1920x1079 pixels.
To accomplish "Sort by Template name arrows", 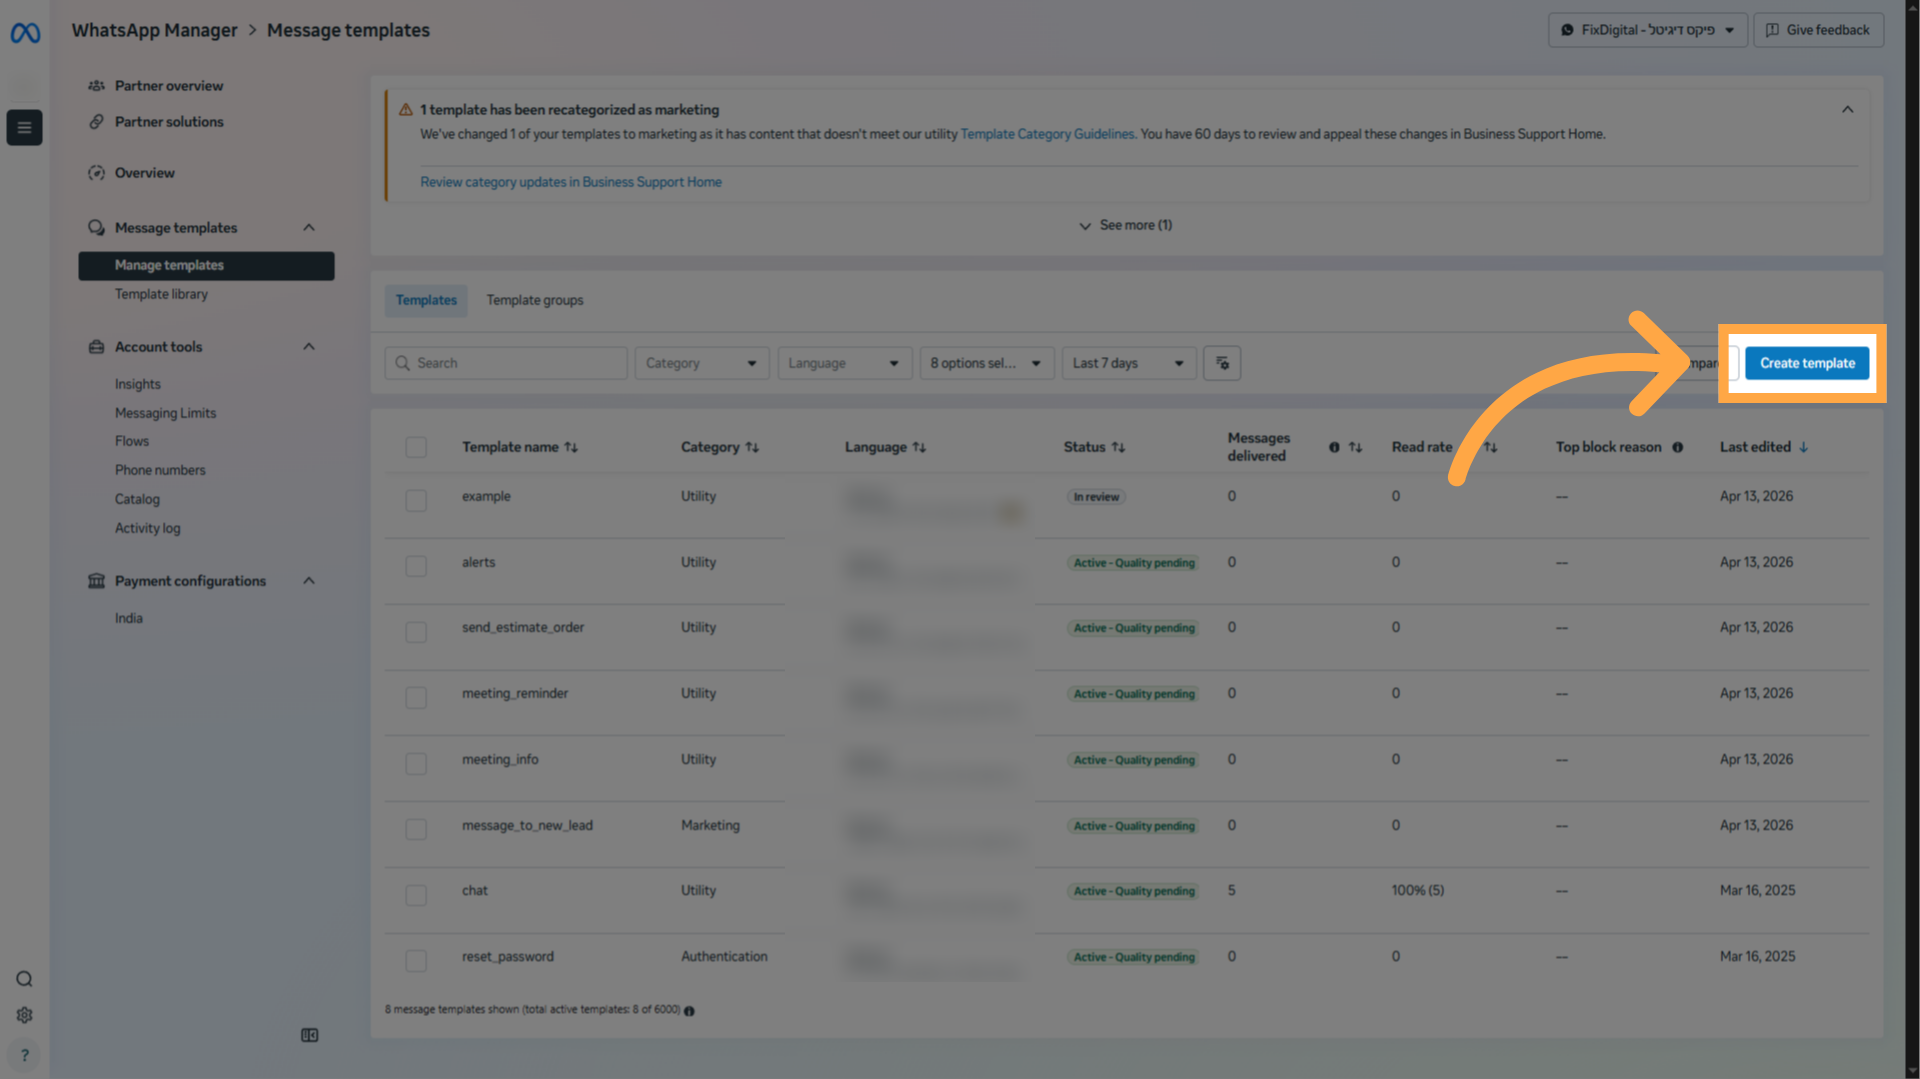I will click(571, 447).
